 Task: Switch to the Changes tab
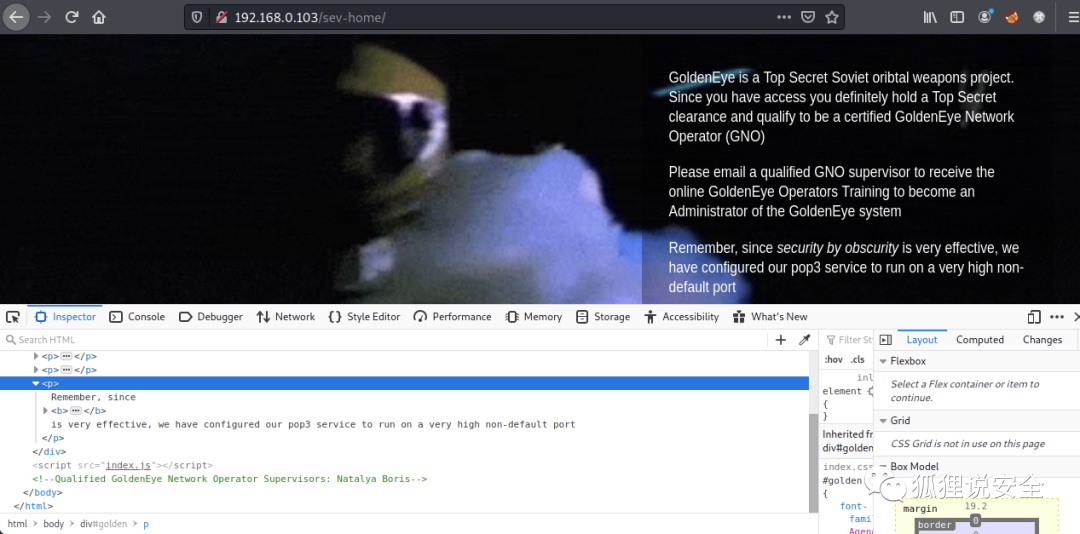(1042, 340)
